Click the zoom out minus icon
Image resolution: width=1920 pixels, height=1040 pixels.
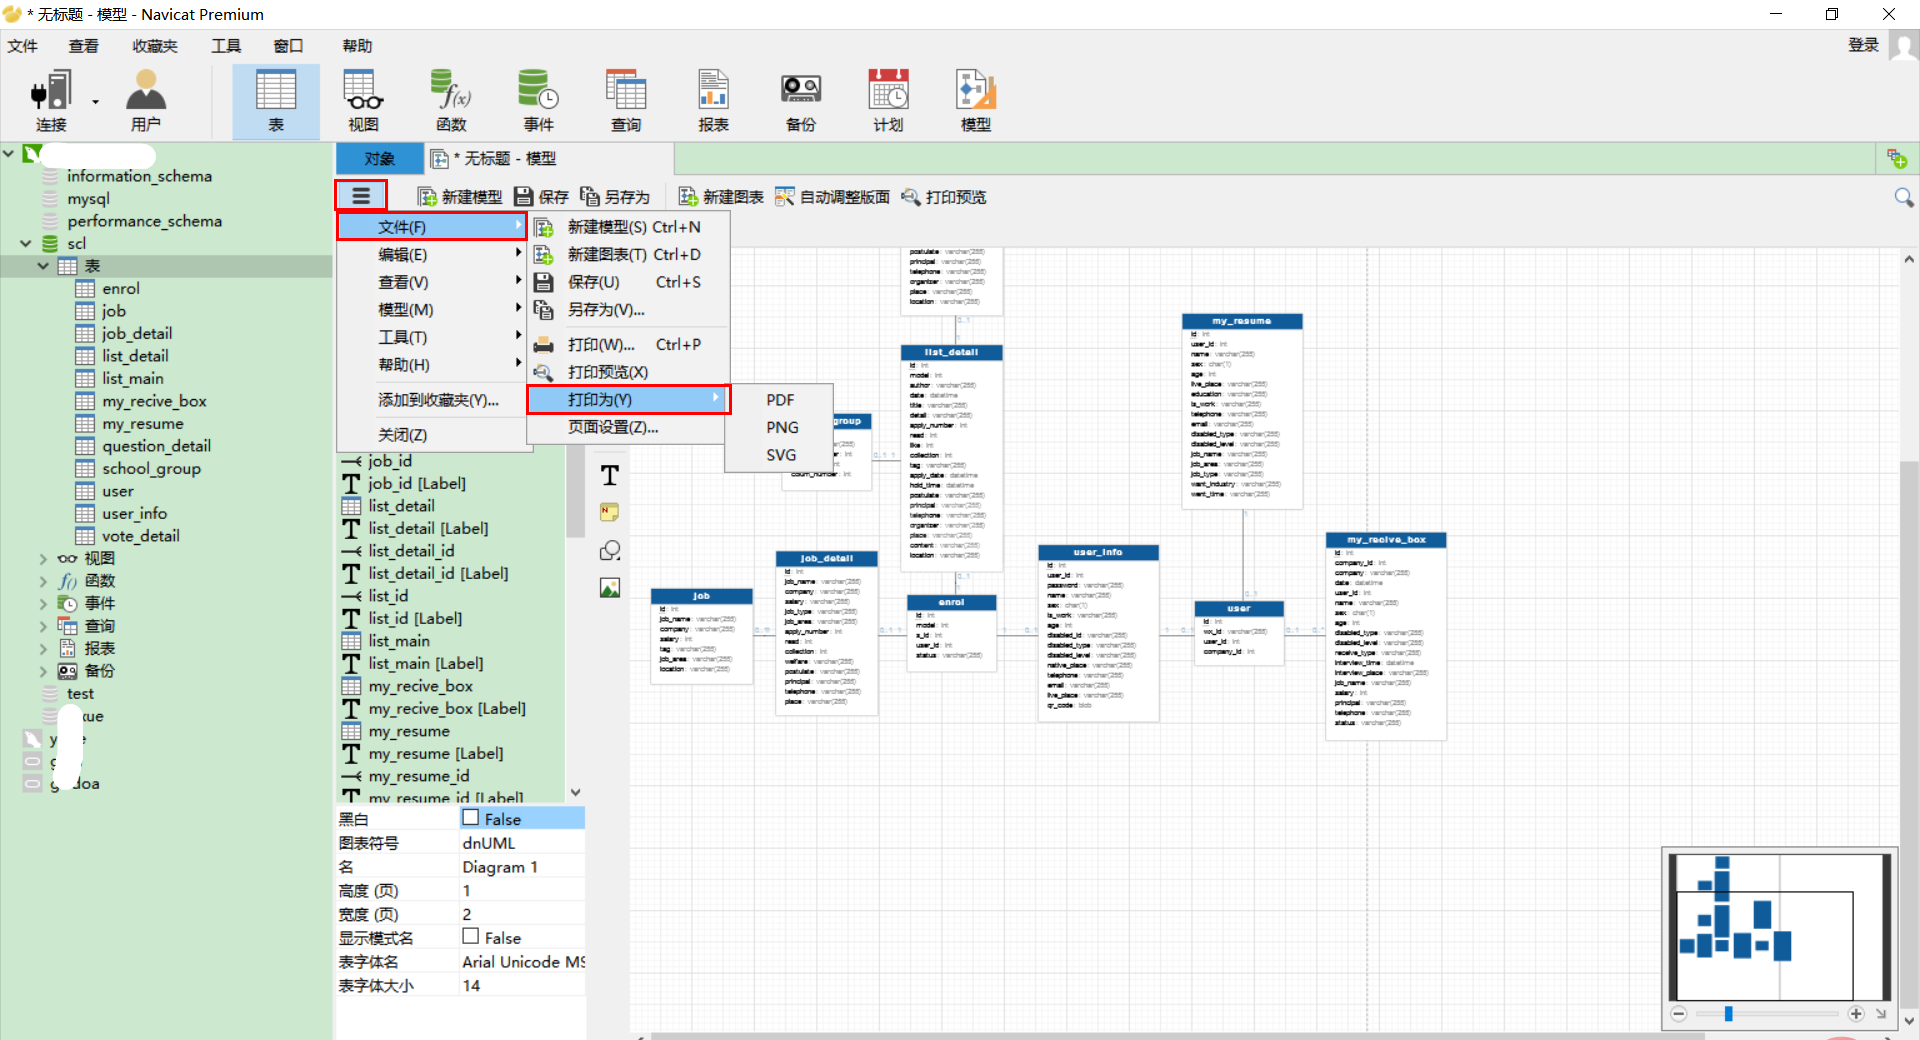pyautogui.click(x=1679, y=1014)
